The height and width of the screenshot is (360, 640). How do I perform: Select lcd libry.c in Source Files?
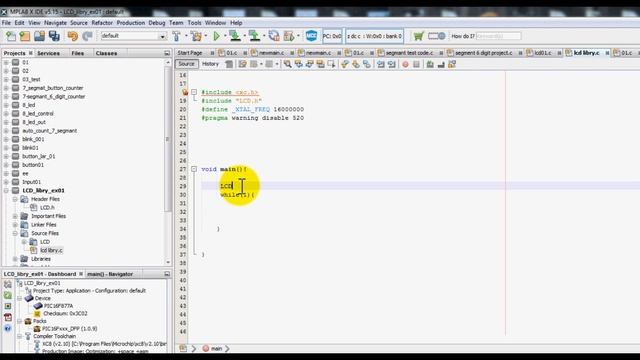coord(51,251)
